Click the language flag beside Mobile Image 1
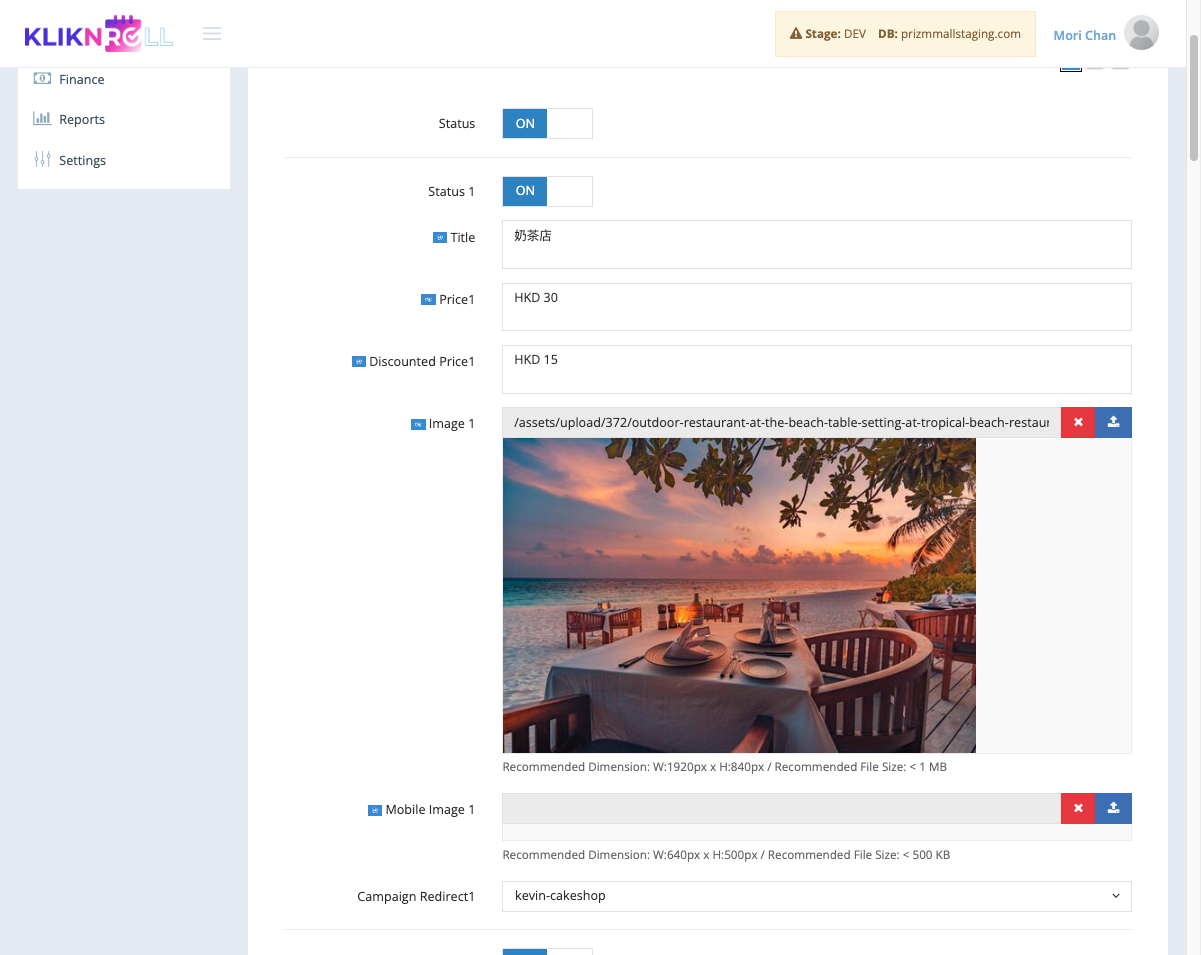 coord(376,810)
